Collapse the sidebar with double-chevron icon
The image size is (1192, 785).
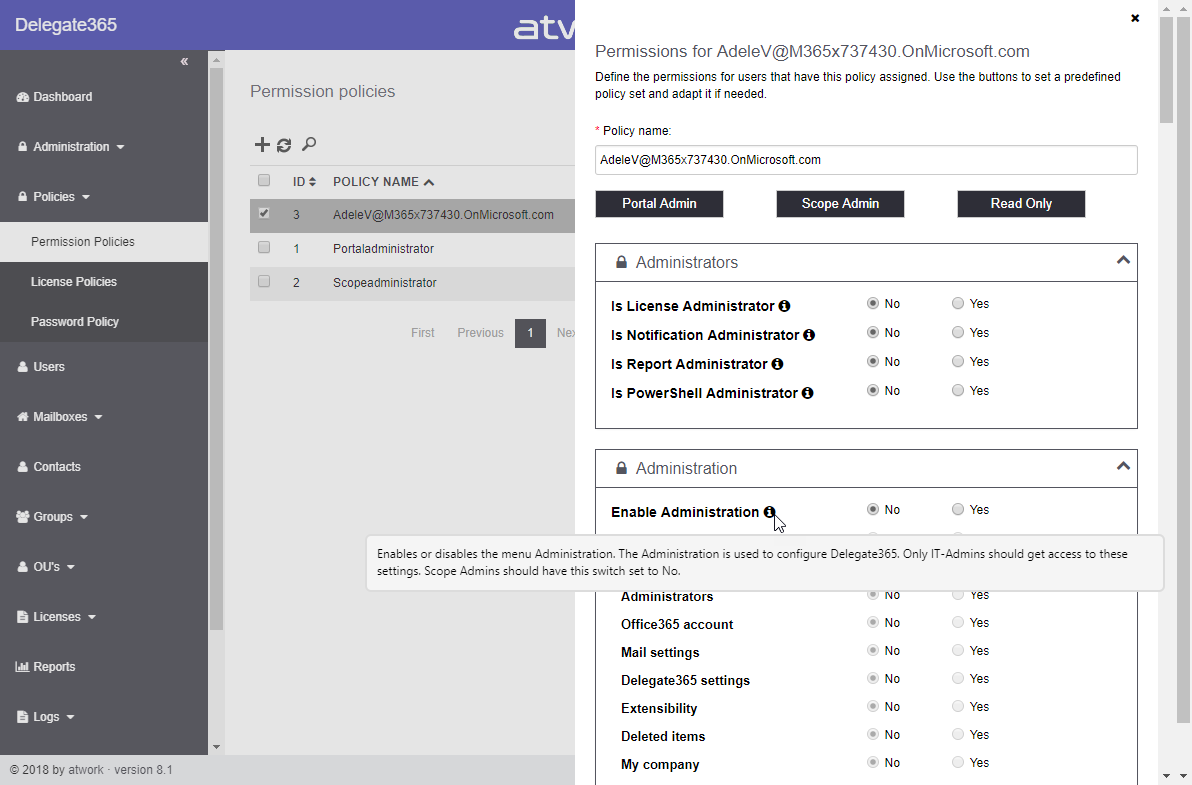tap(184, 62)
